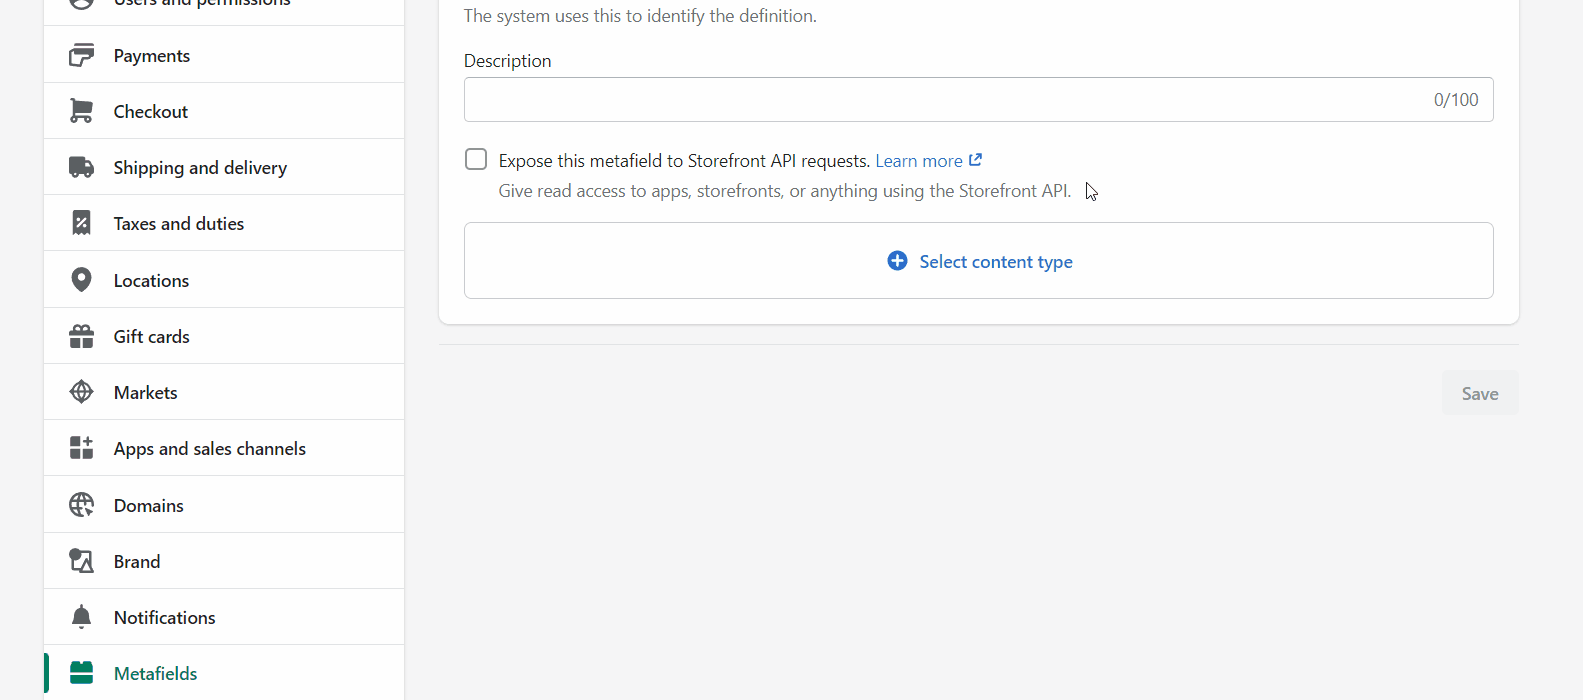1583x700 pixels.
Task: Enable Expose metafield to Storefront API checkbox
Action: [476, 160]
